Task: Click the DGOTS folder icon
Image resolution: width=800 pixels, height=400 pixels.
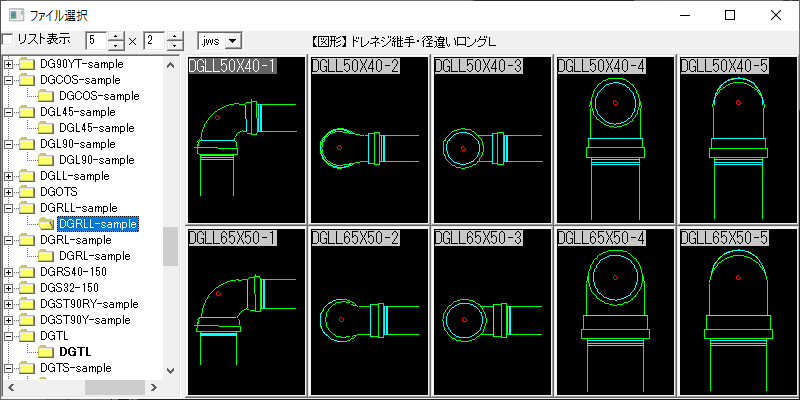Action: pyautogui.click(x=26, y=192)
